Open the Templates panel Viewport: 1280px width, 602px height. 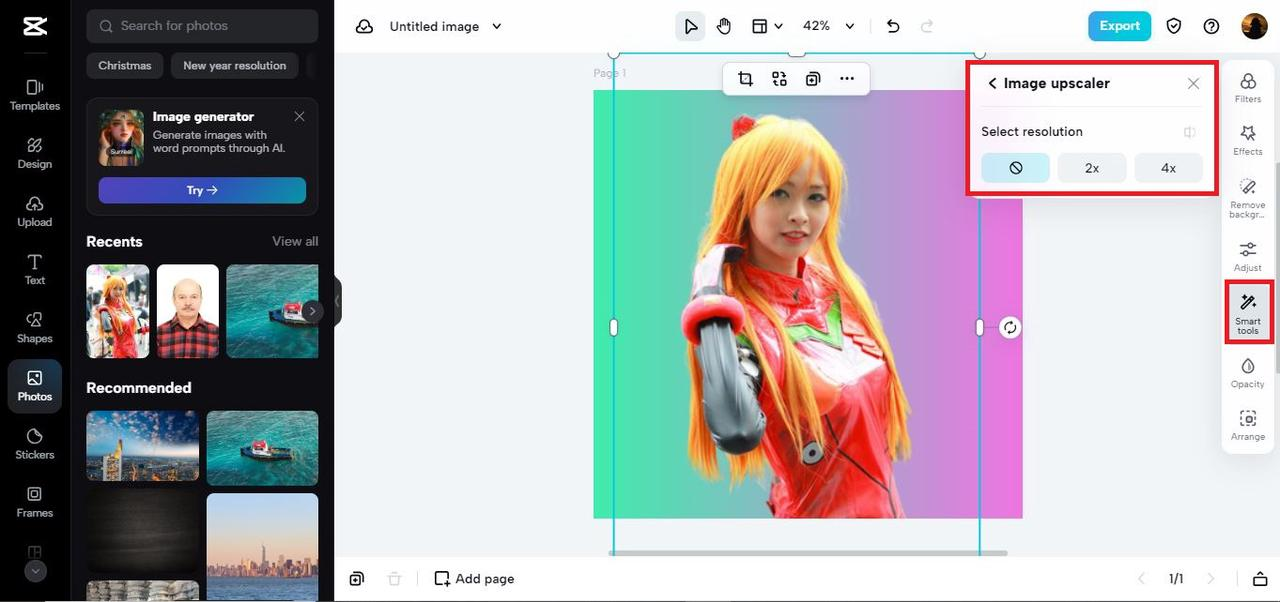pos(34,95)
